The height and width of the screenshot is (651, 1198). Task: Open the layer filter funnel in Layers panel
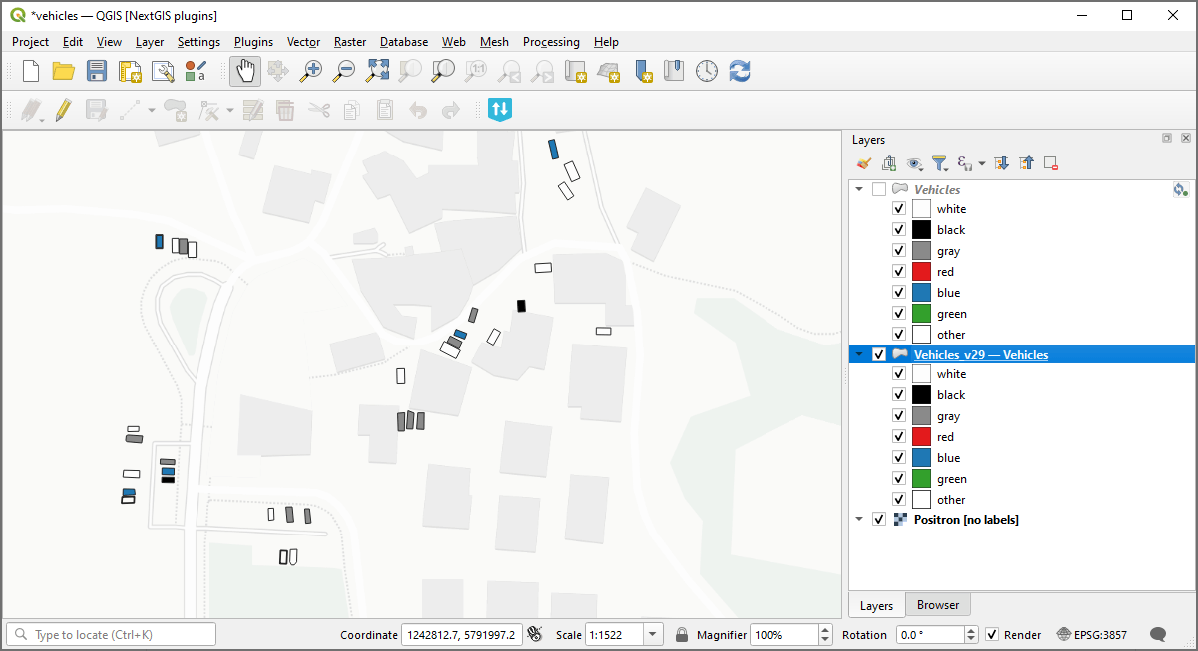click(x=939, y=163)
